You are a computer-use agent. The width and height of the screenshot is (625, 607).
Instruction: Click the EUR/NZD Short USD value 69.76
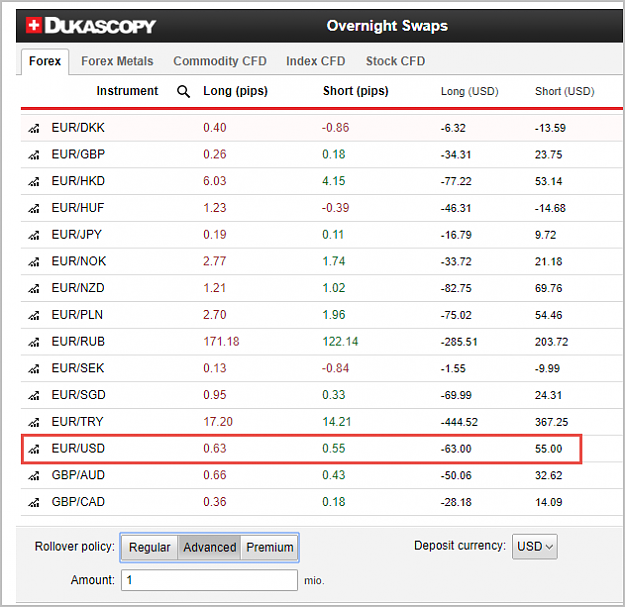[548, 288]
